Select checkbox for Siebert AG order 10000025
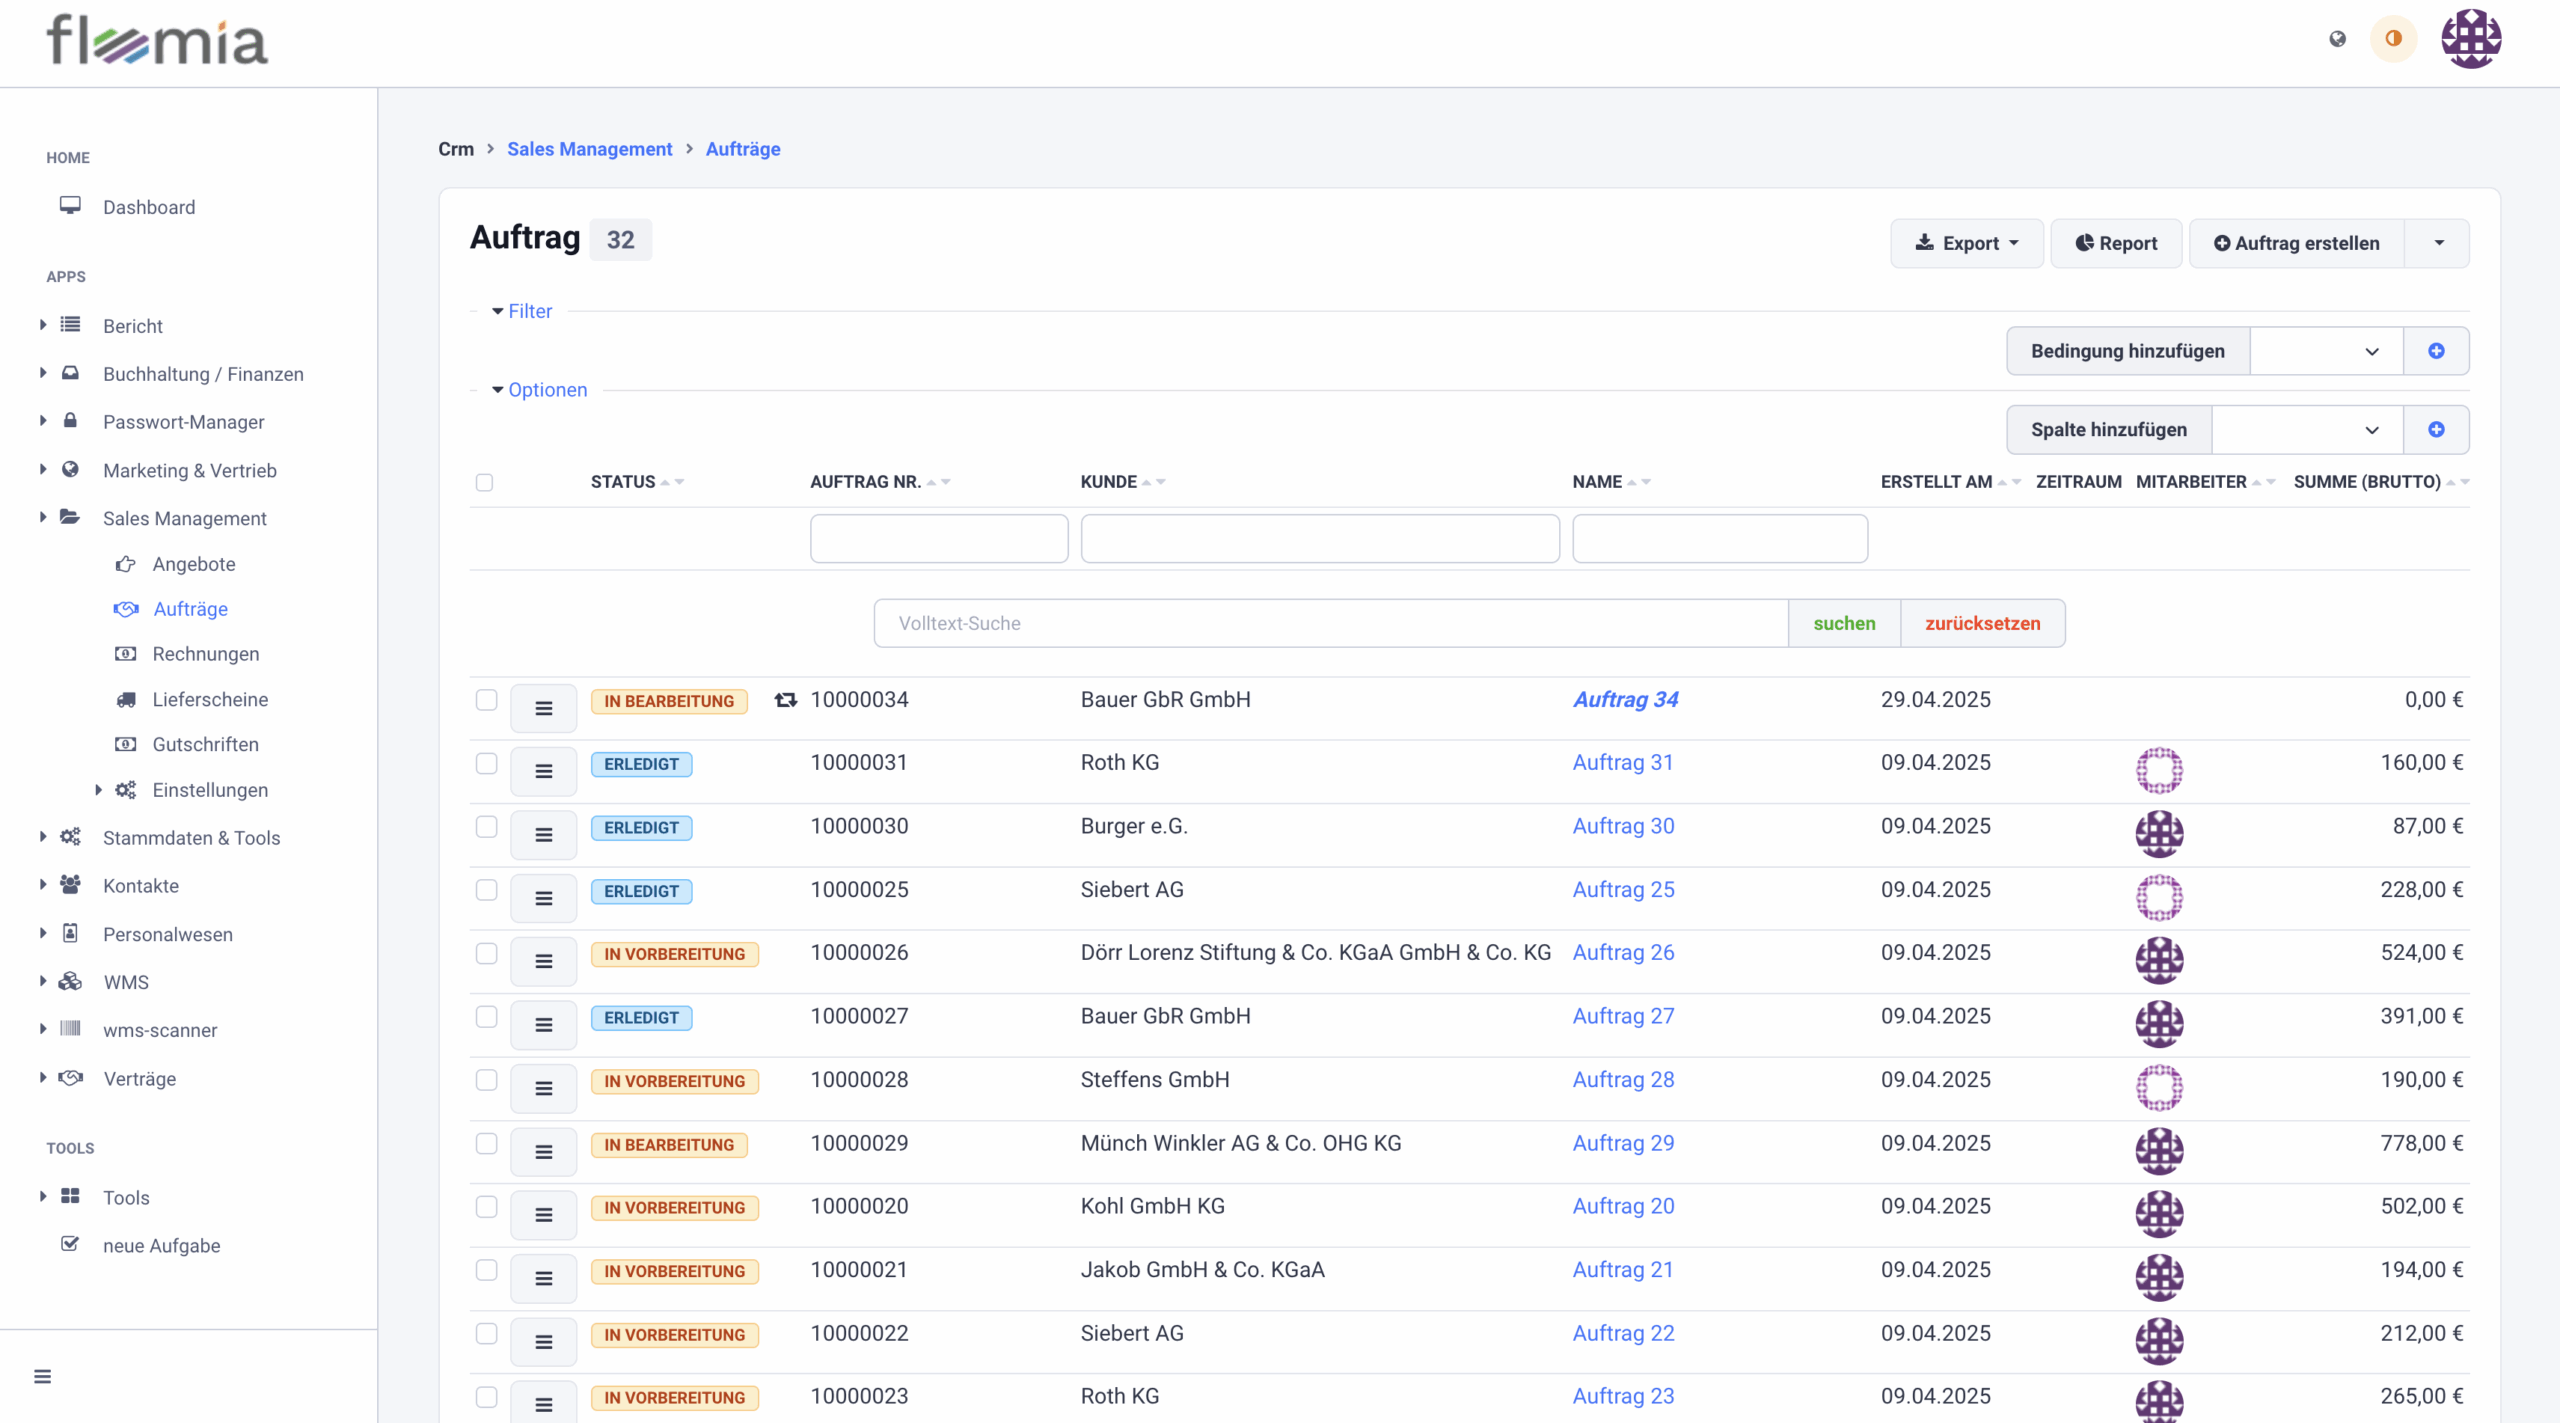The image size is (2560, 1423). point(486,890)
